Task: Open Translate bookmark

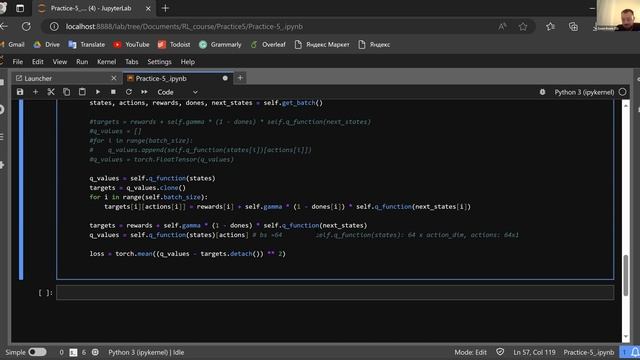Action: [x=87, y=44]
